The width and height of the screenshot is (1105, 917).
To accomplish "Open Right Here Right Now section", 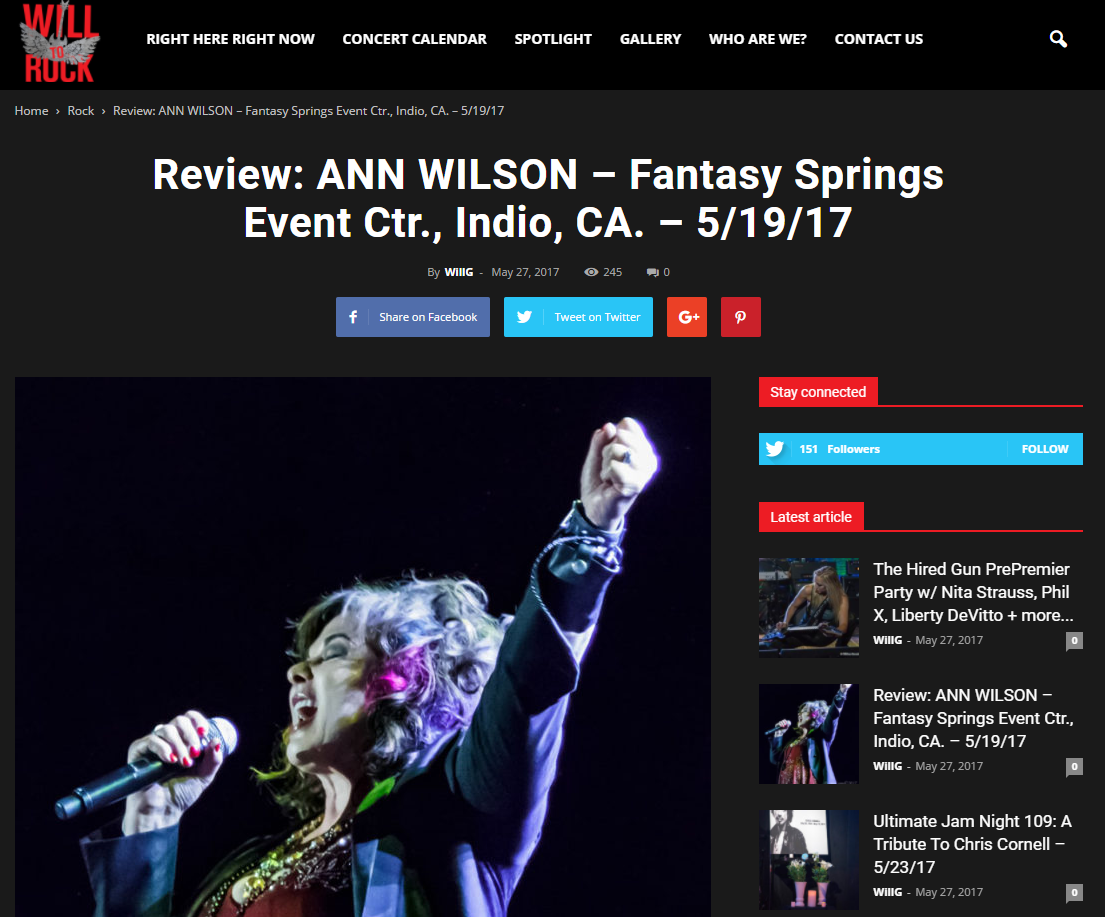I will tap(230, 39).
